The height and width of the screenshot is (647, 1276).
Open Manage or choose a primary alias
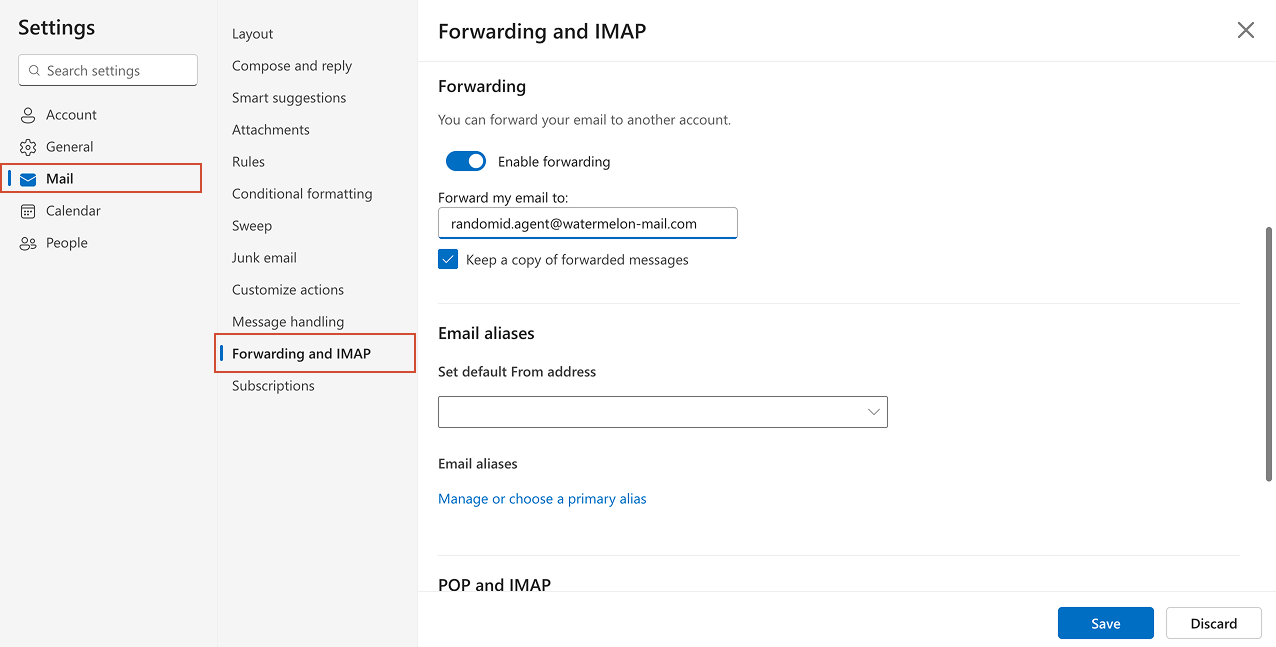point(542,498)
